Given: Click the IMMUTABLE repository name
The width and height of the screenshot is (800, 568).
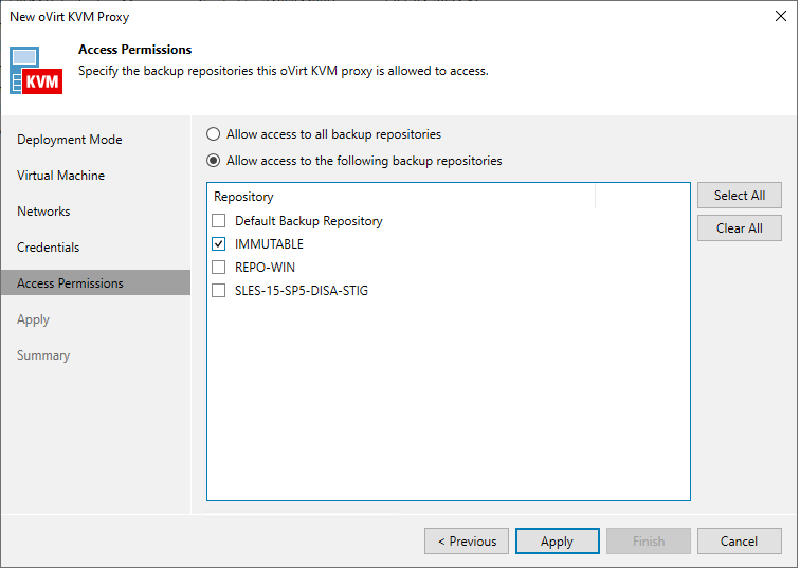Looking at the screenshot, I should click(269, 244).
